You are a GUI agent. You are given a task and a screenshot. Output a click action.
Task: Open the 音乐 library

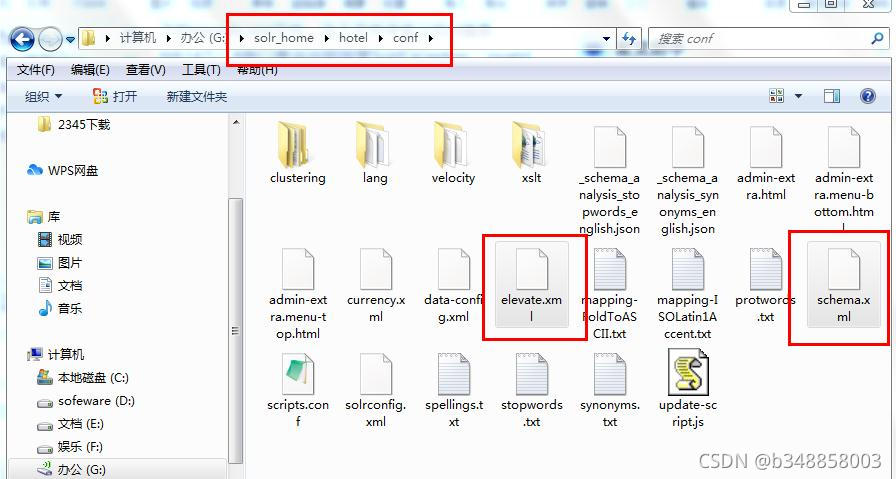tap(60, 308)
